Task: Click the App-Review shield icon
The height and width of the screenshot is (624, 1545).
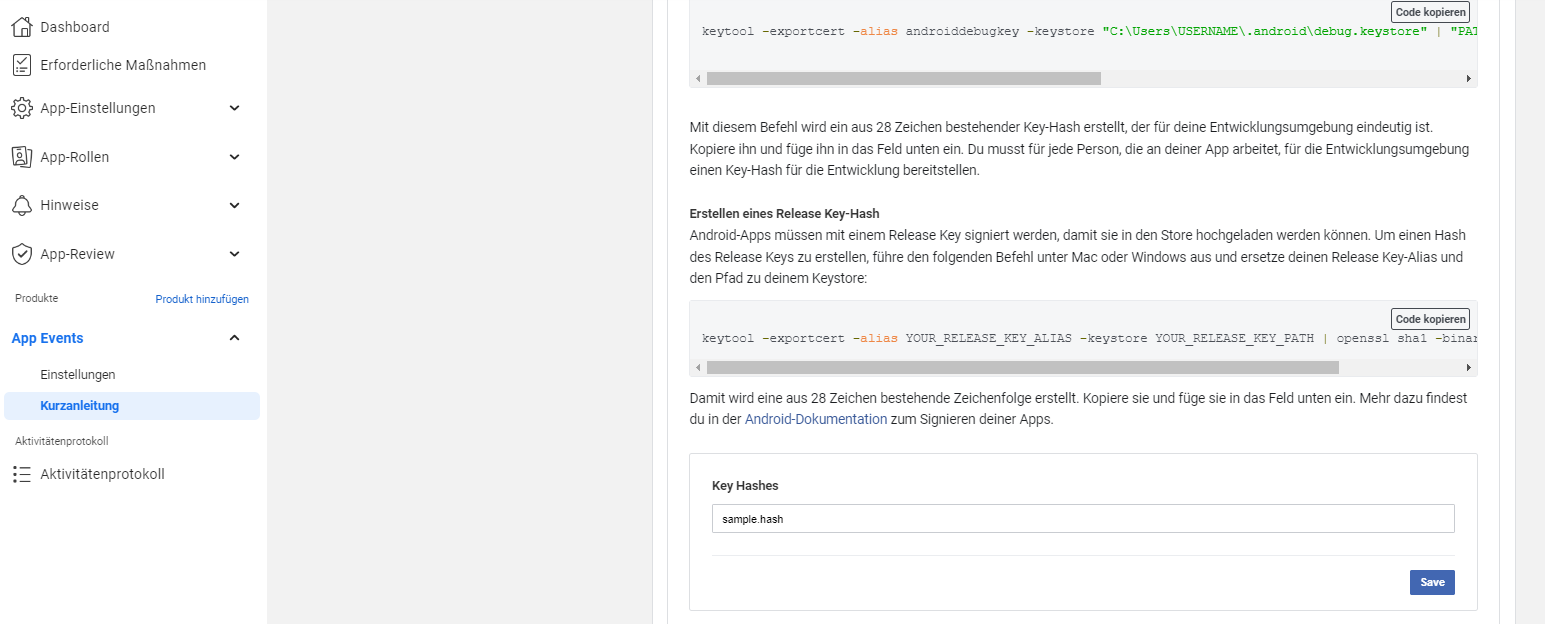Action: [22, 254]
